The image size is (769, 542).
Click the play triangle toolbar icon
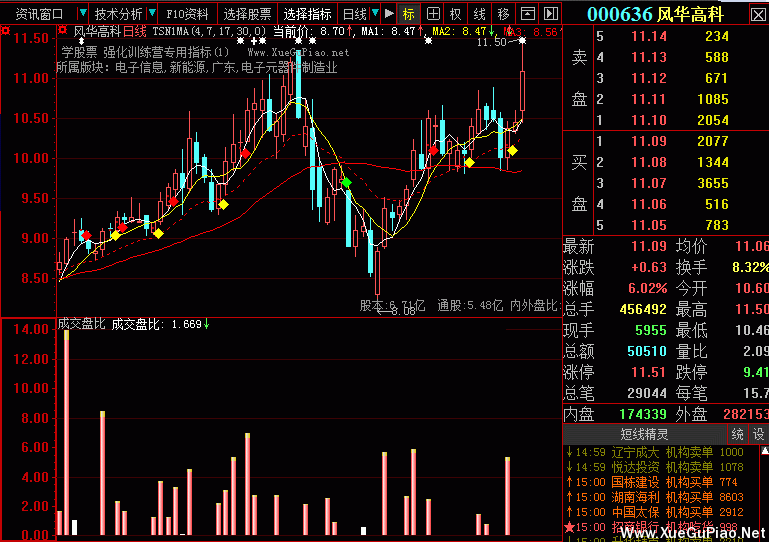coord(389,13)
